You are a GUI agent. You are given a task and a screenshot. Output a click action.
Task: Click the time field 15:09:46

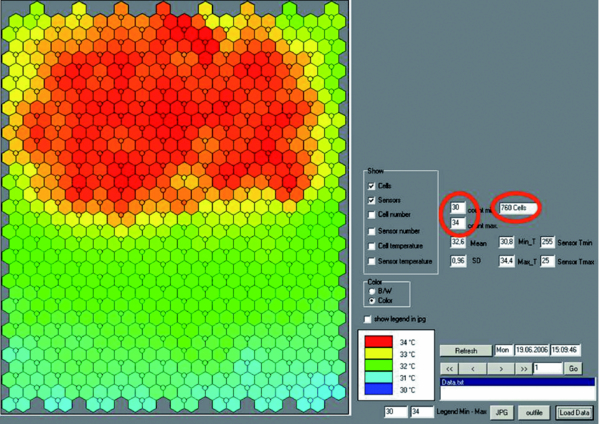click(x=565, y=350)
